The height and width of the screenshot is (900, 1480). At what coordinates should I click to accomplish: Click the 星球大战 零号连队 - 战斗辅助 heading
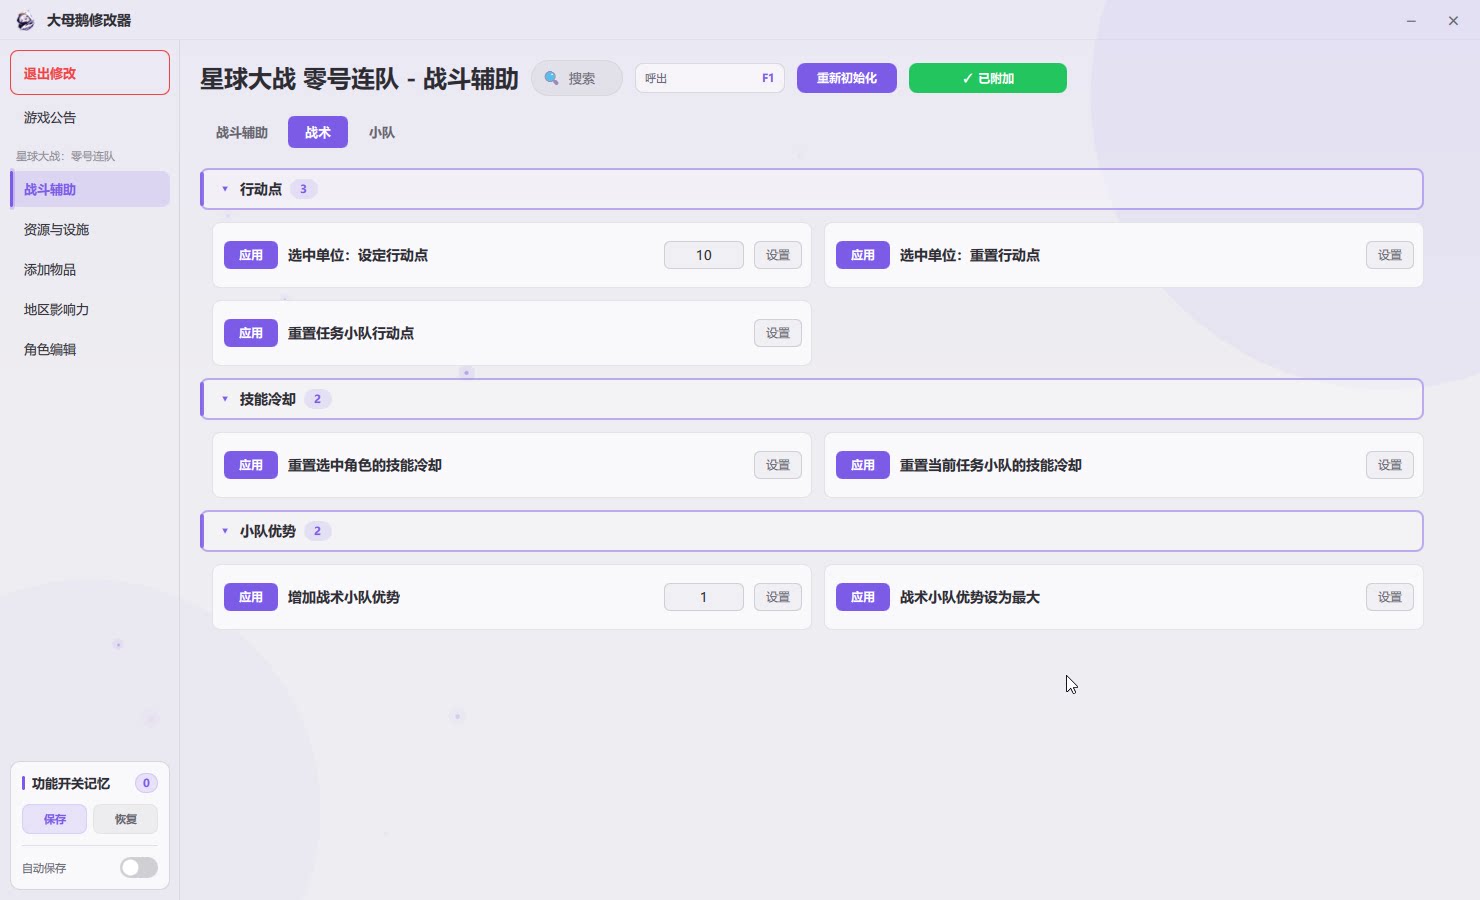(x=359, y=79)
